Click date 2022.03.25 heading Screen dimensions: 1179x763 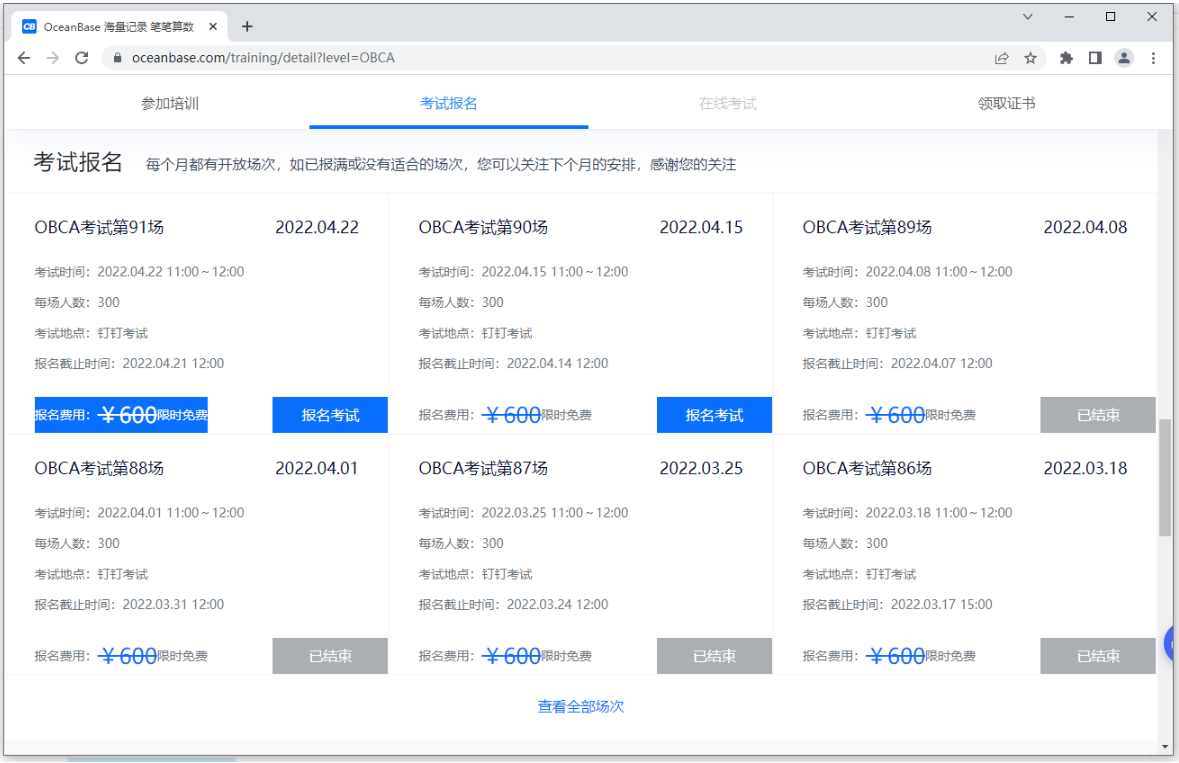(701, 468)
